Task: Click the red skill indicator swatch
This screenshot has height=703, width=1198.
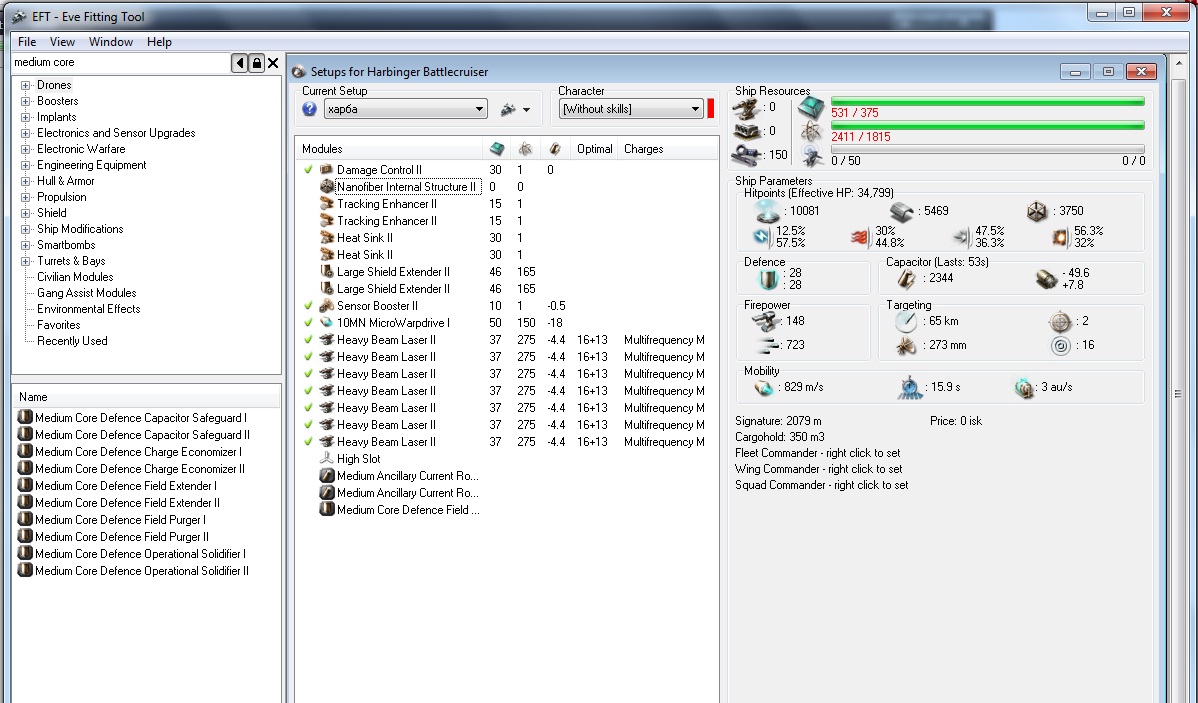Action: pyautogui.click(x=711, y=109)
